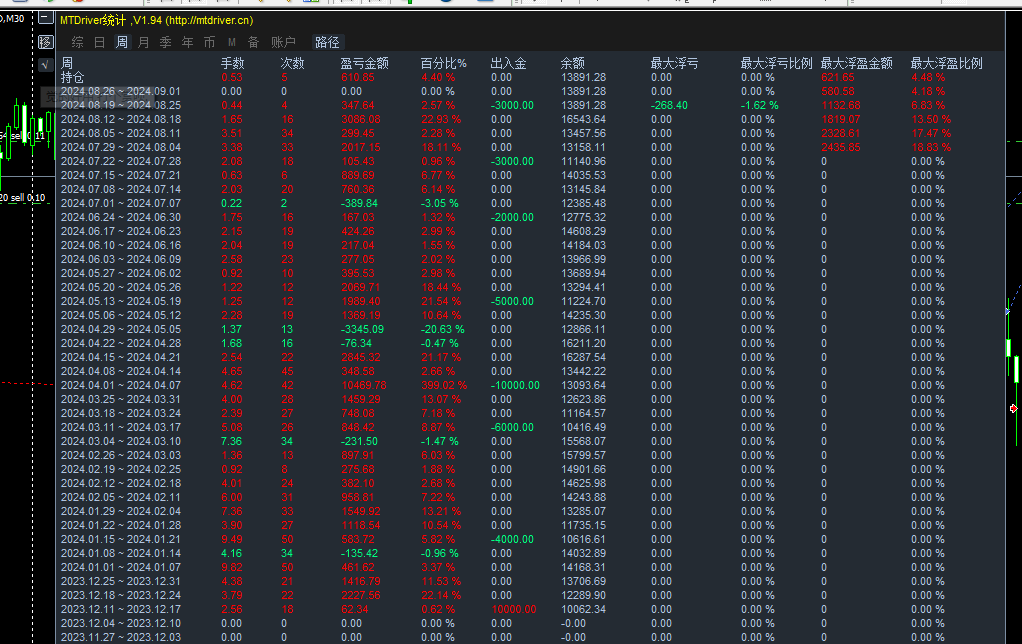Switch to the 综 summary tab
This screenshot has height=644, width=1022.
78,42
